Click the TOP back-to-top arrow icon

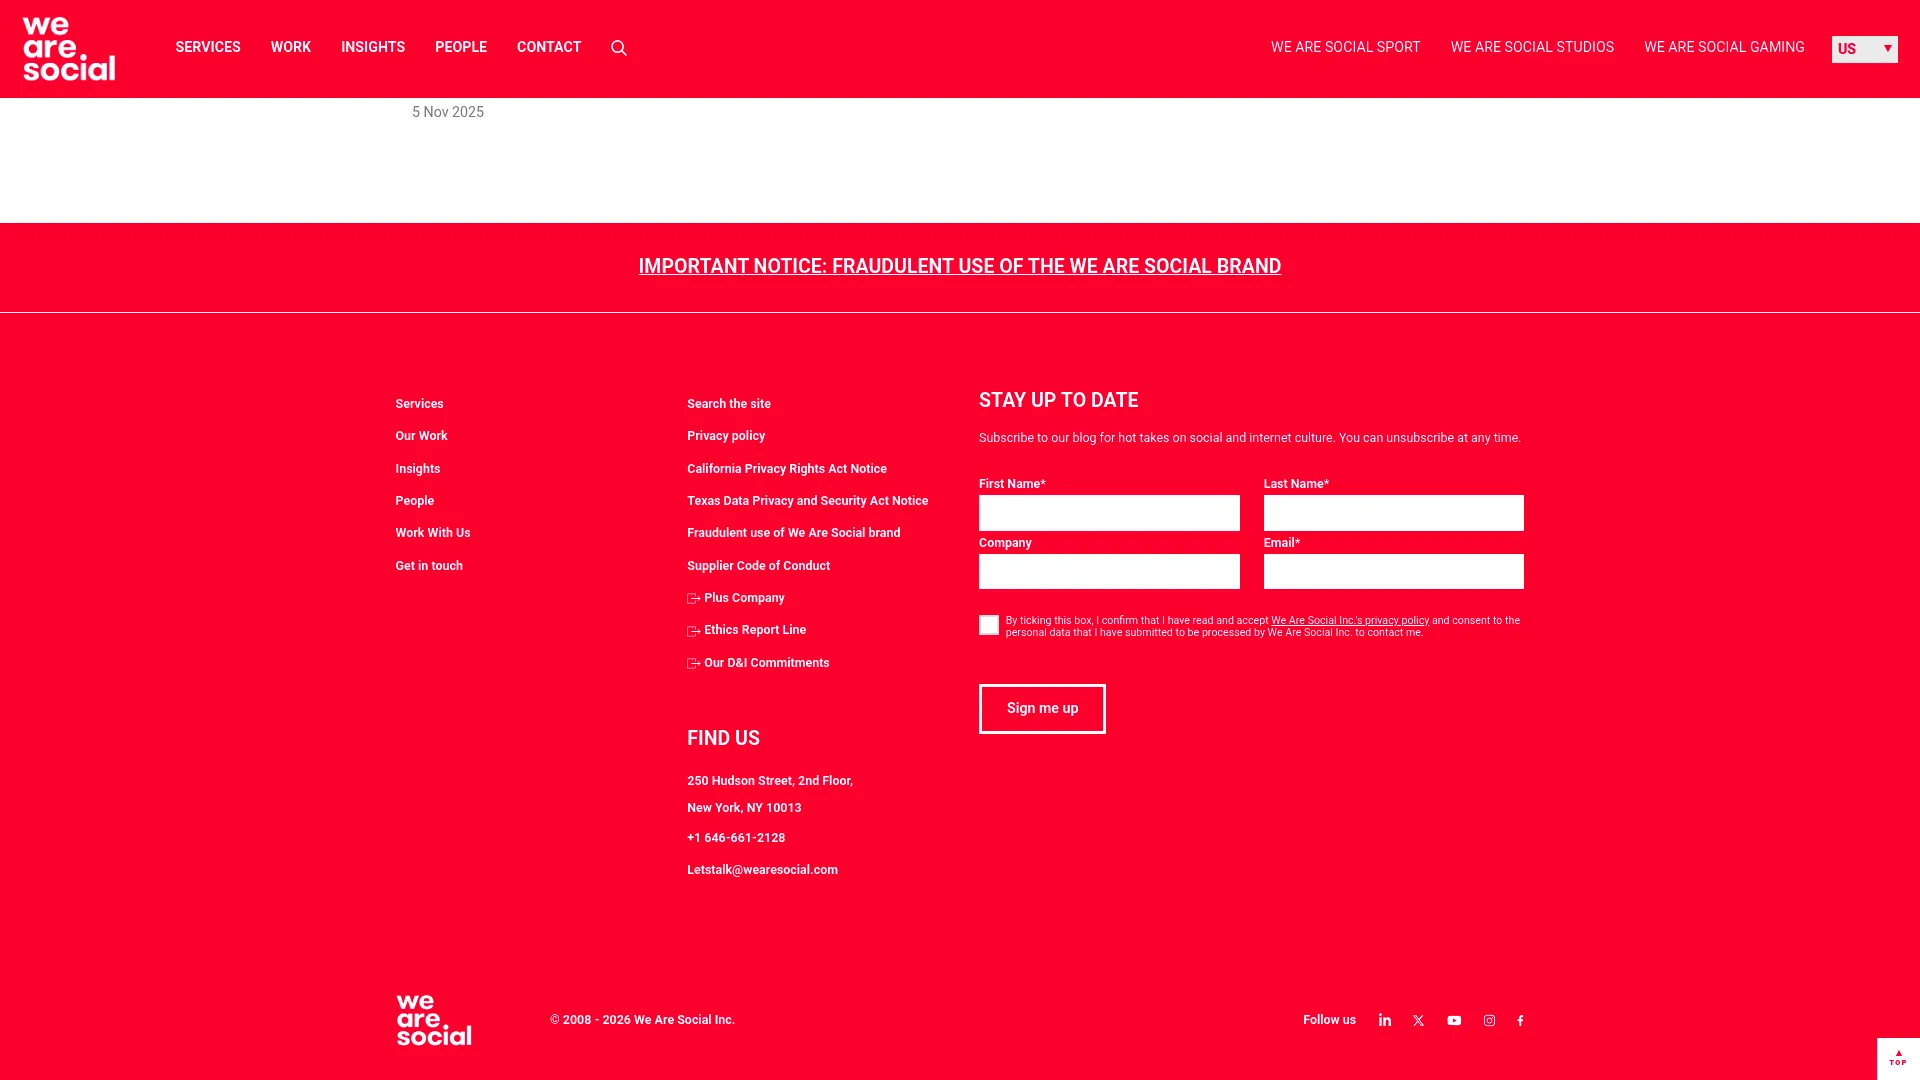(x=1897, y=1057)
